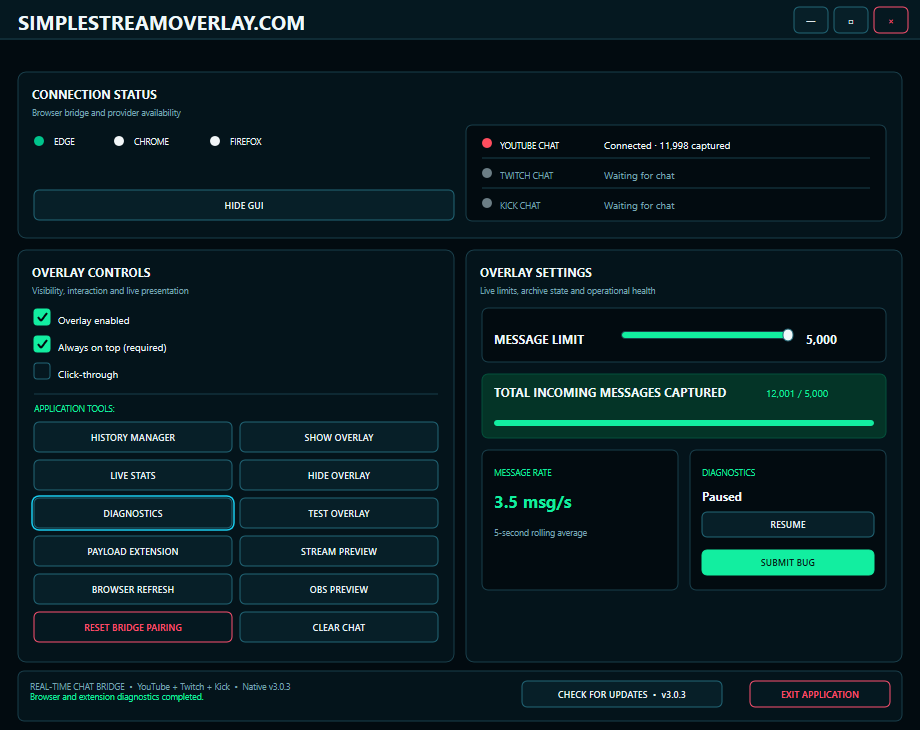
Task: Toggle the Always on top (required) checkbox
Action: 42,344
